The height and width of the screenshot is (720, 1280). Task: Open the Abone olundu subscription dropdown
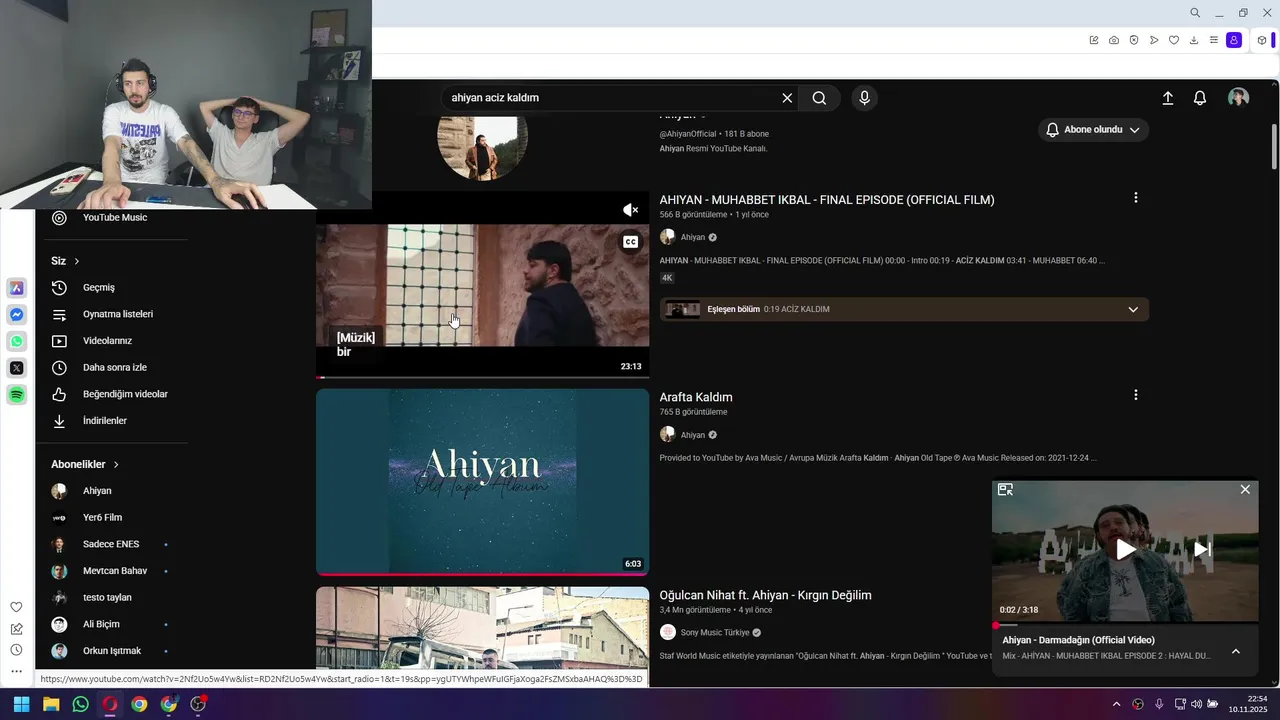pos(1093,130)
